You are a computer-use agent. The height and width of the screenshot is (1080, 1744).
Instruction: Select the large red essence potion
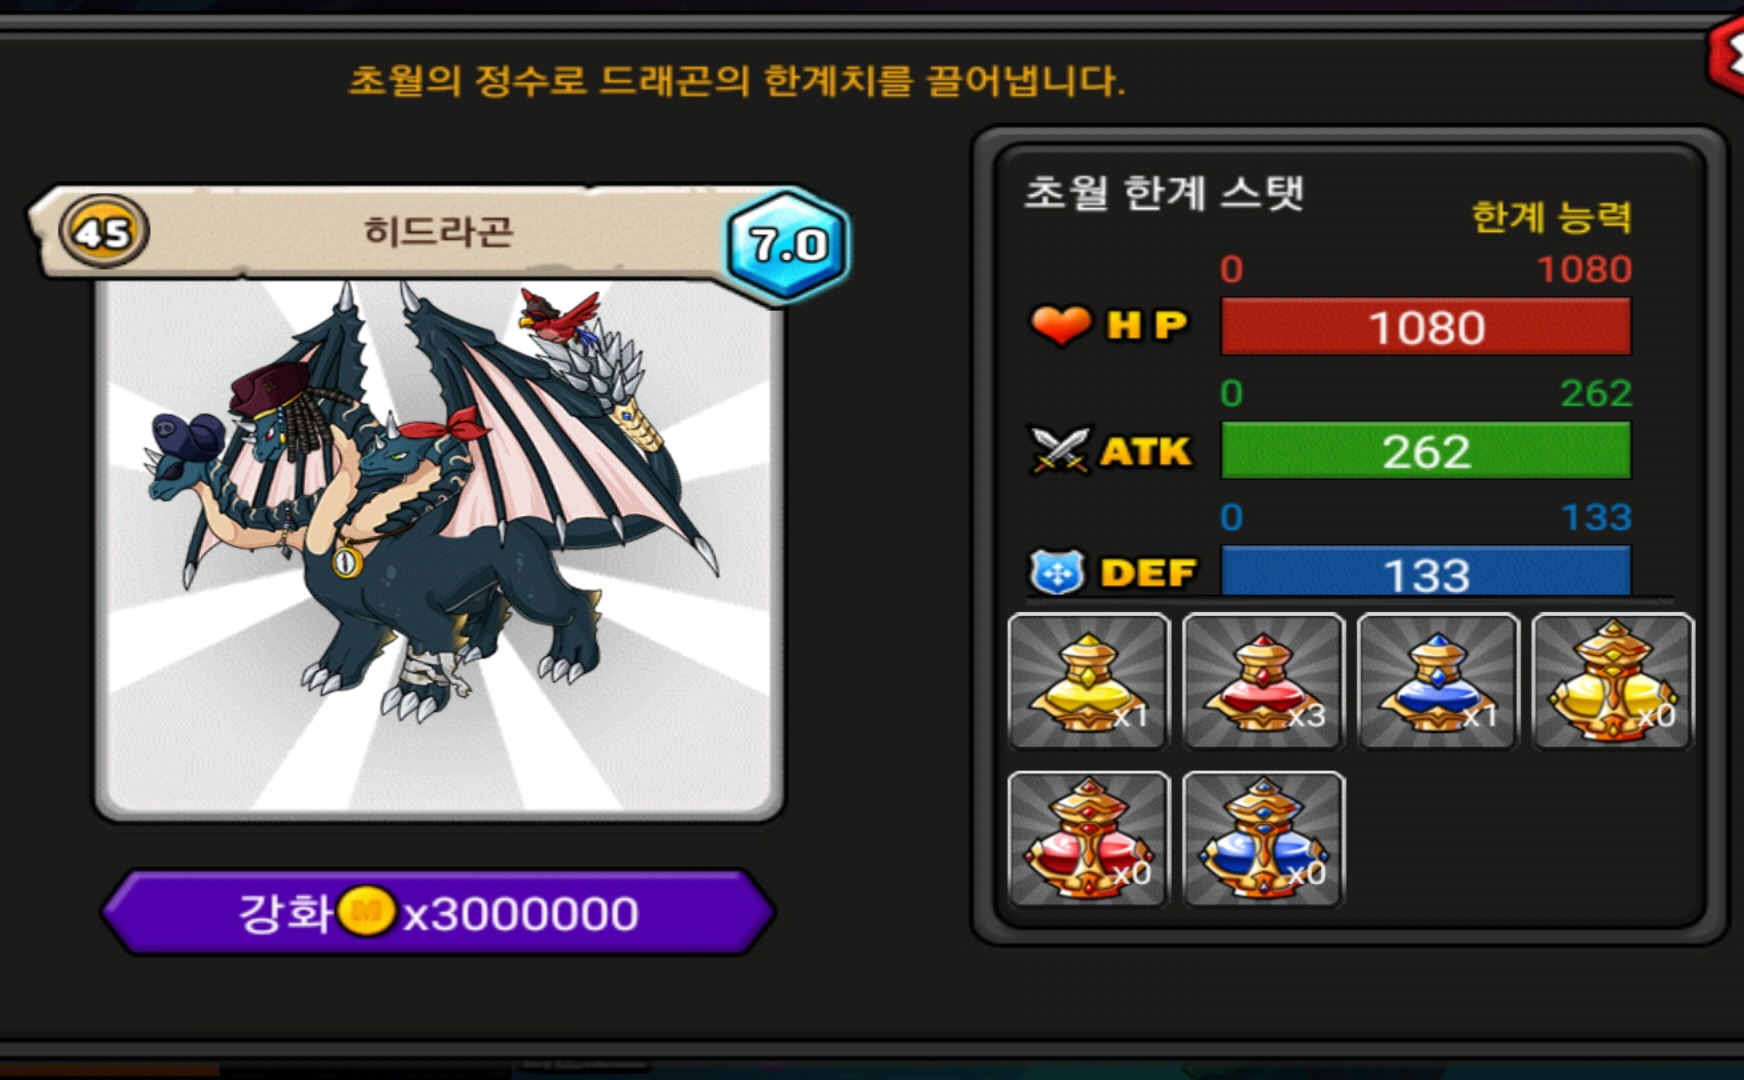point(1089,840)
